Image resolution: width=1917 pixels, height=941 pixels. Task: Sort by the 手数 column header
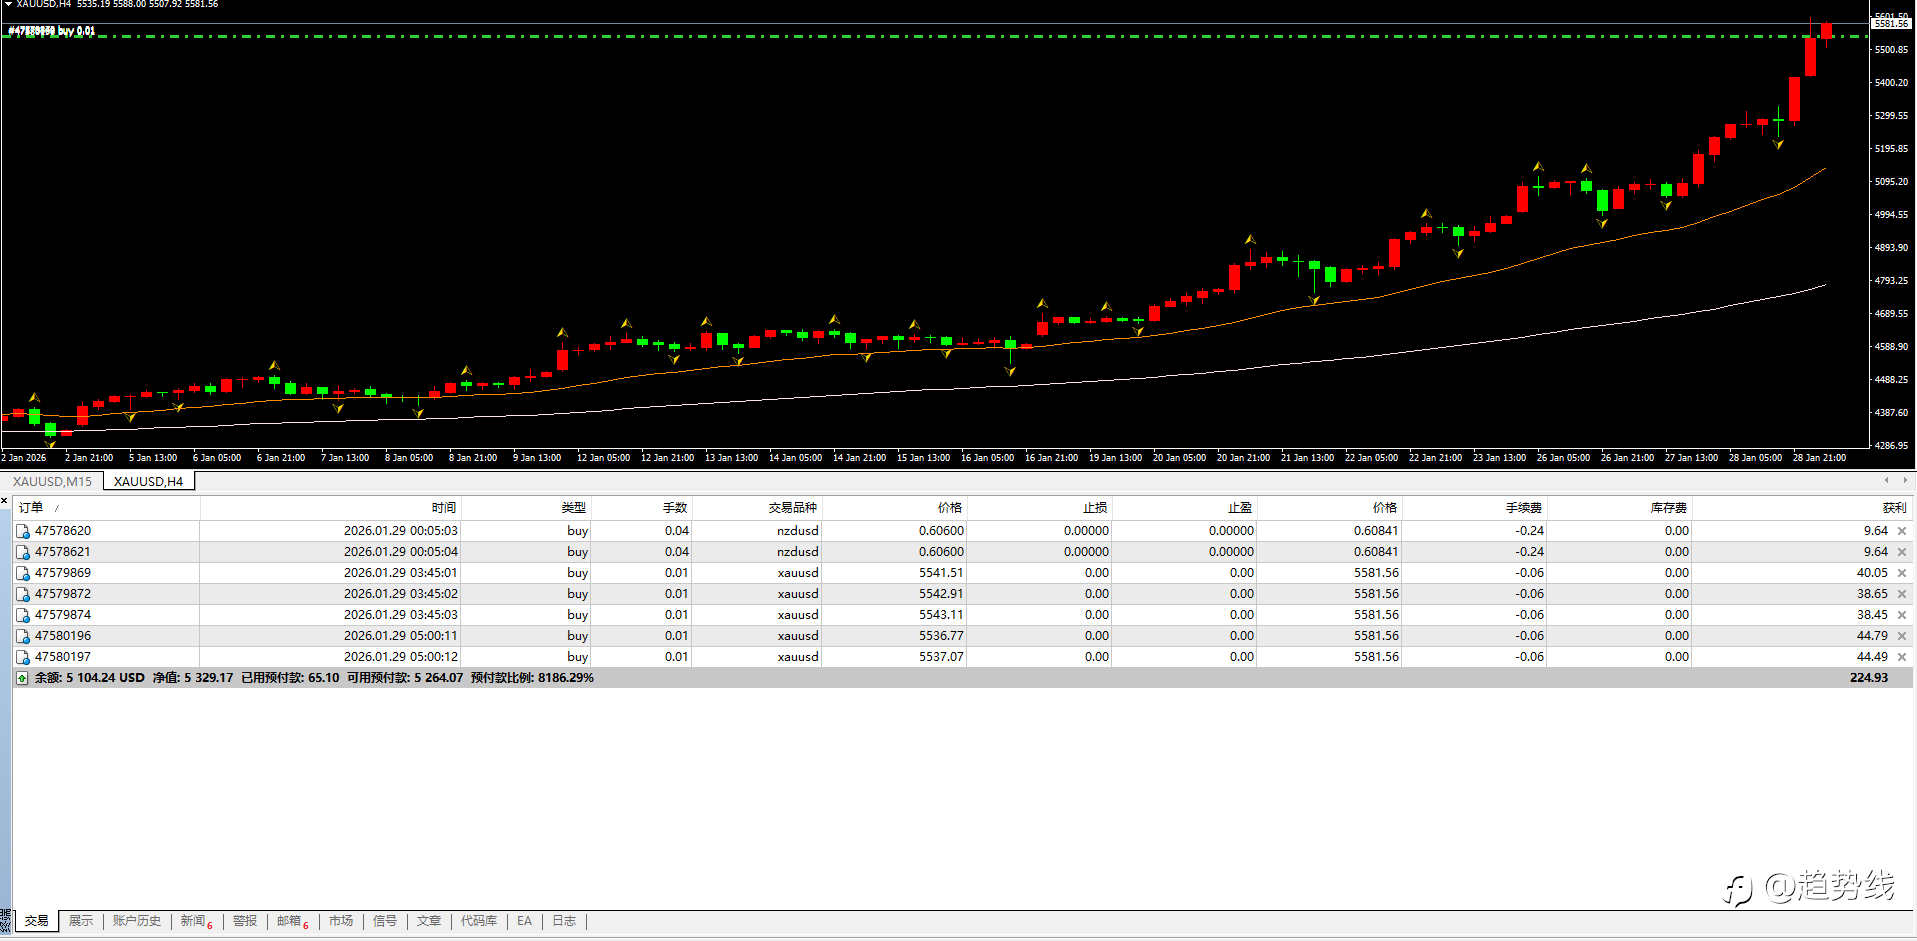(x=640, y=508)
